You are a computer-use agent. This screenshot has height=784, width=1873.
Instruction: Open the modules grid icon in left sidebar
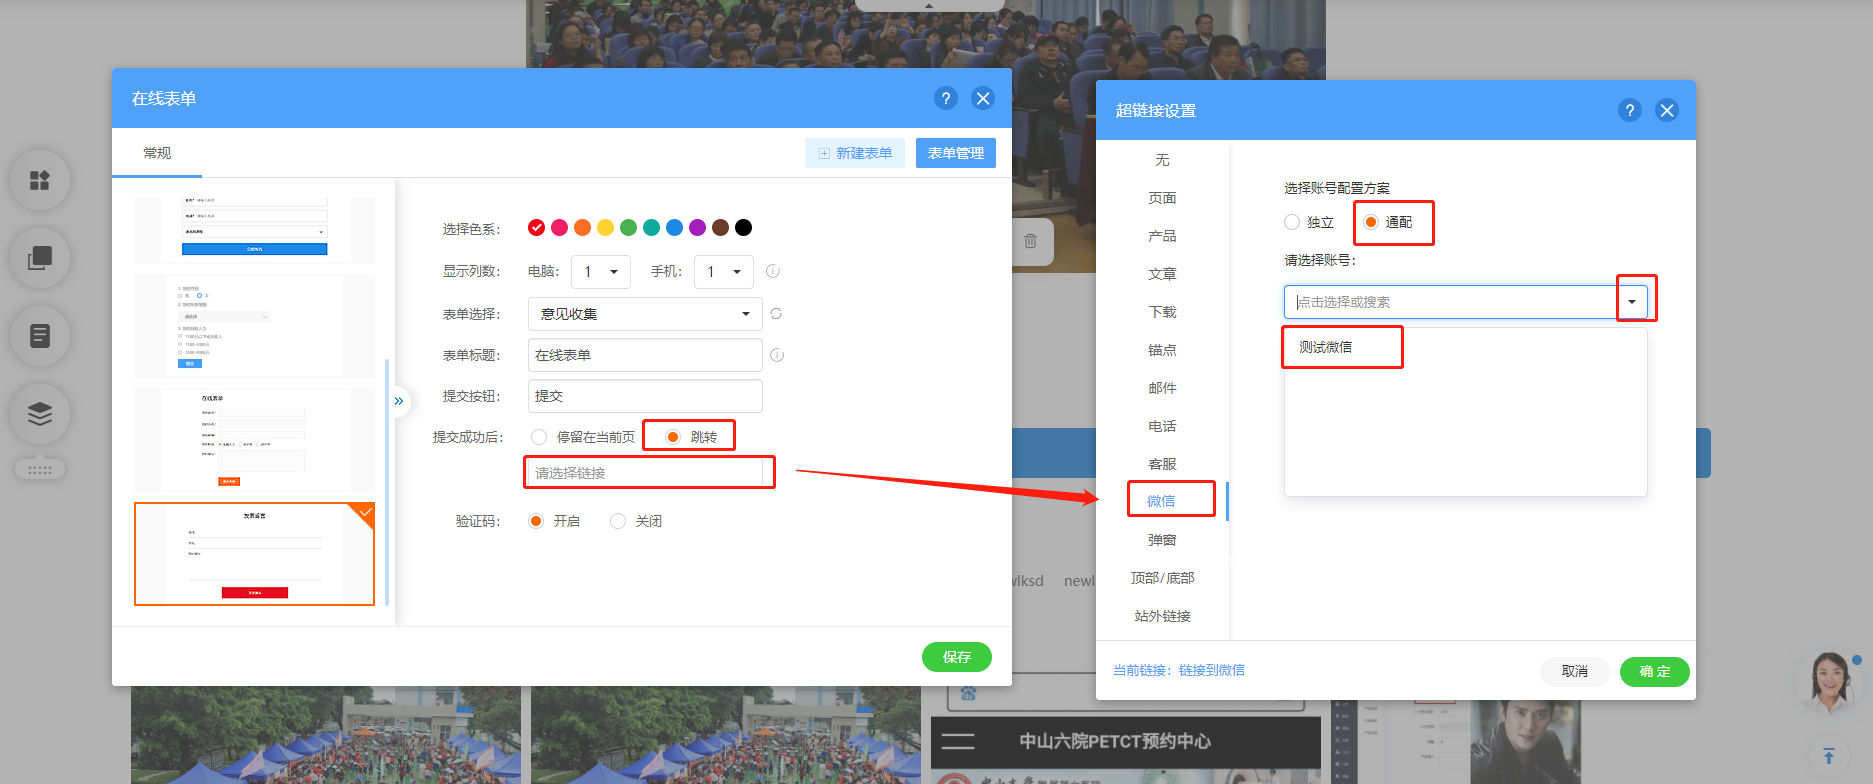[x=40, y=180]
